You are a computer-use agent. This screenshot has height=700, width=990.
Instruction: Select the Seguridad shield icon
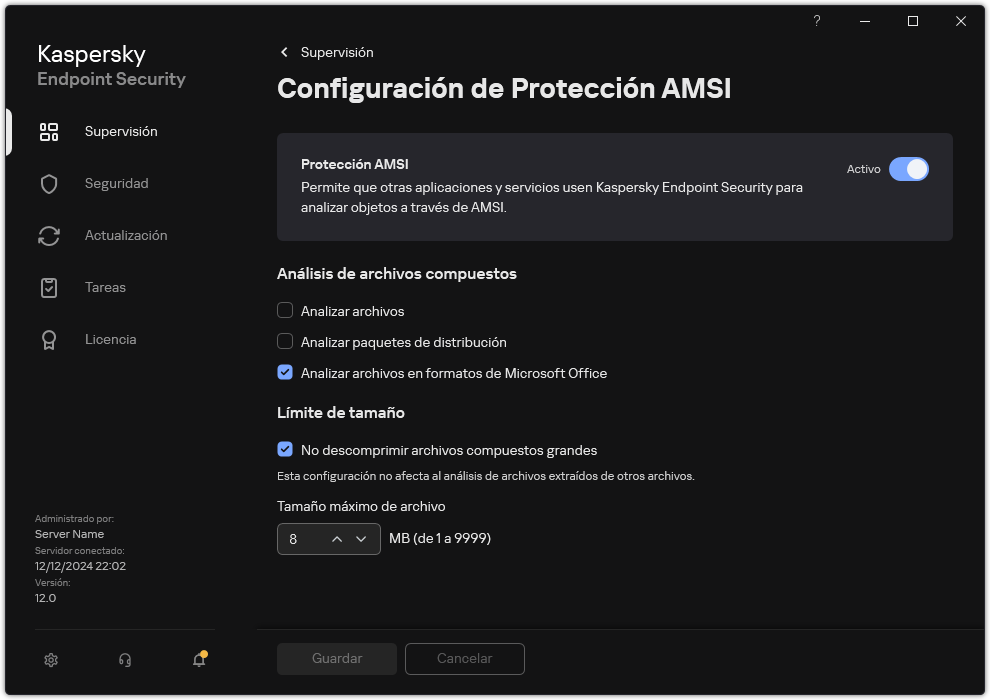[49, 183]
